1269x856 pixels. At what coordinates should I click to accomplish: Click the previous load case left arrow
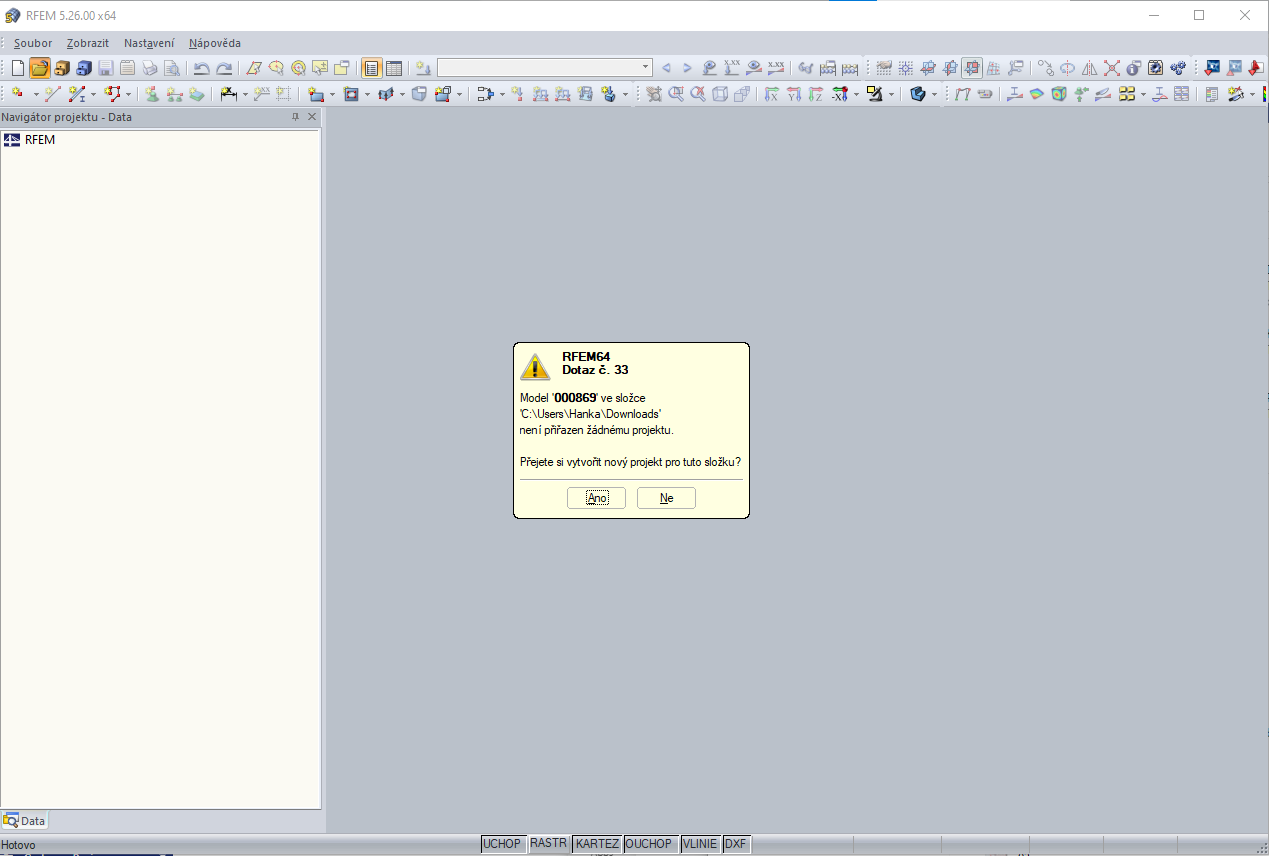pyautogui.click(x=666, y=68)
